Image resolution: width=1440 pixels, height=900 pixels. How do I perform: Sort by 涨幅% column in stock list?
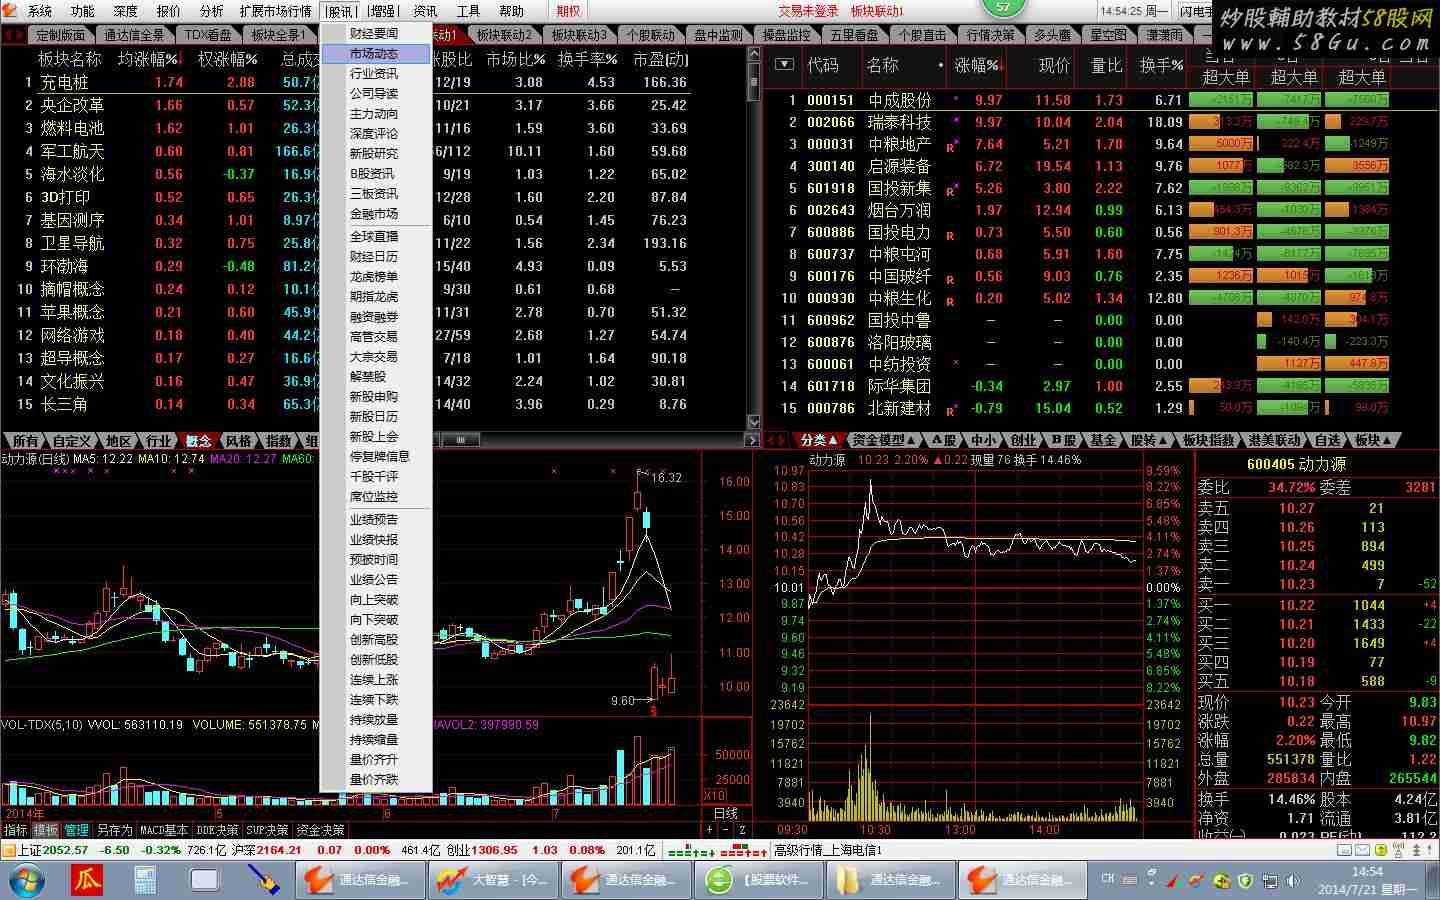977,65
